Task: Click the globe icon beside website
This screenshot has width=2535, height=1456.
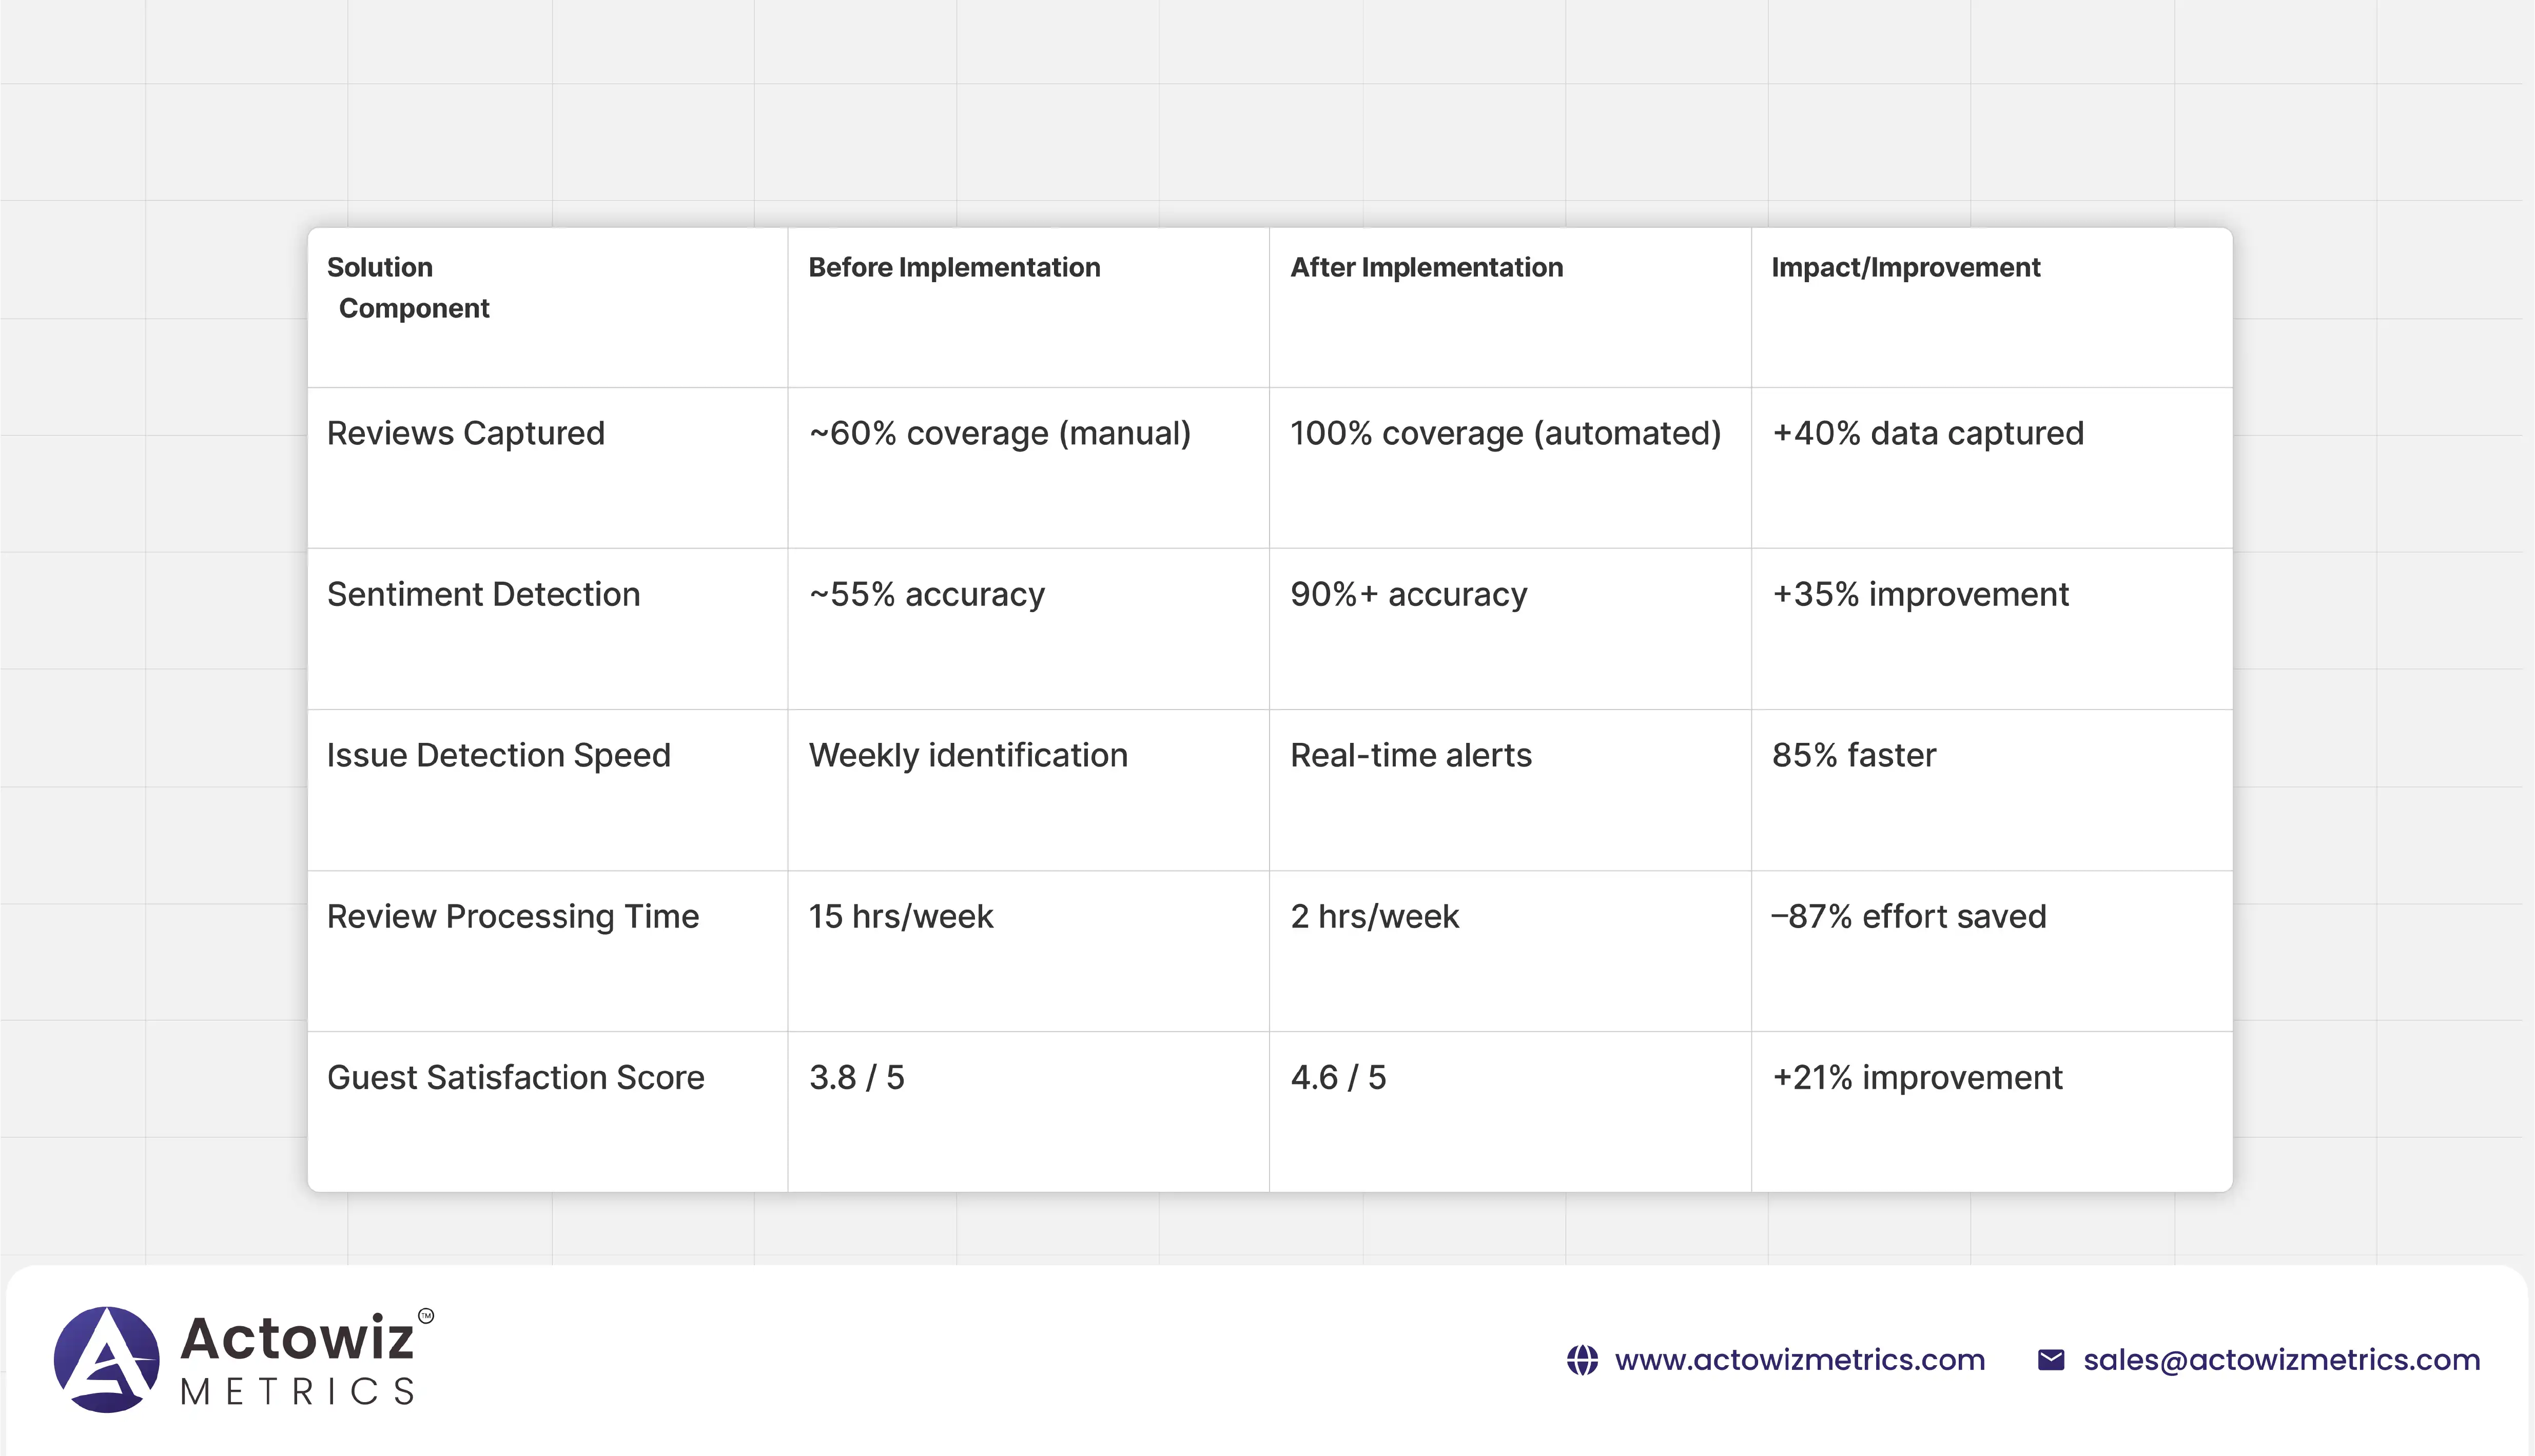Action: tap(1581, 1360)
